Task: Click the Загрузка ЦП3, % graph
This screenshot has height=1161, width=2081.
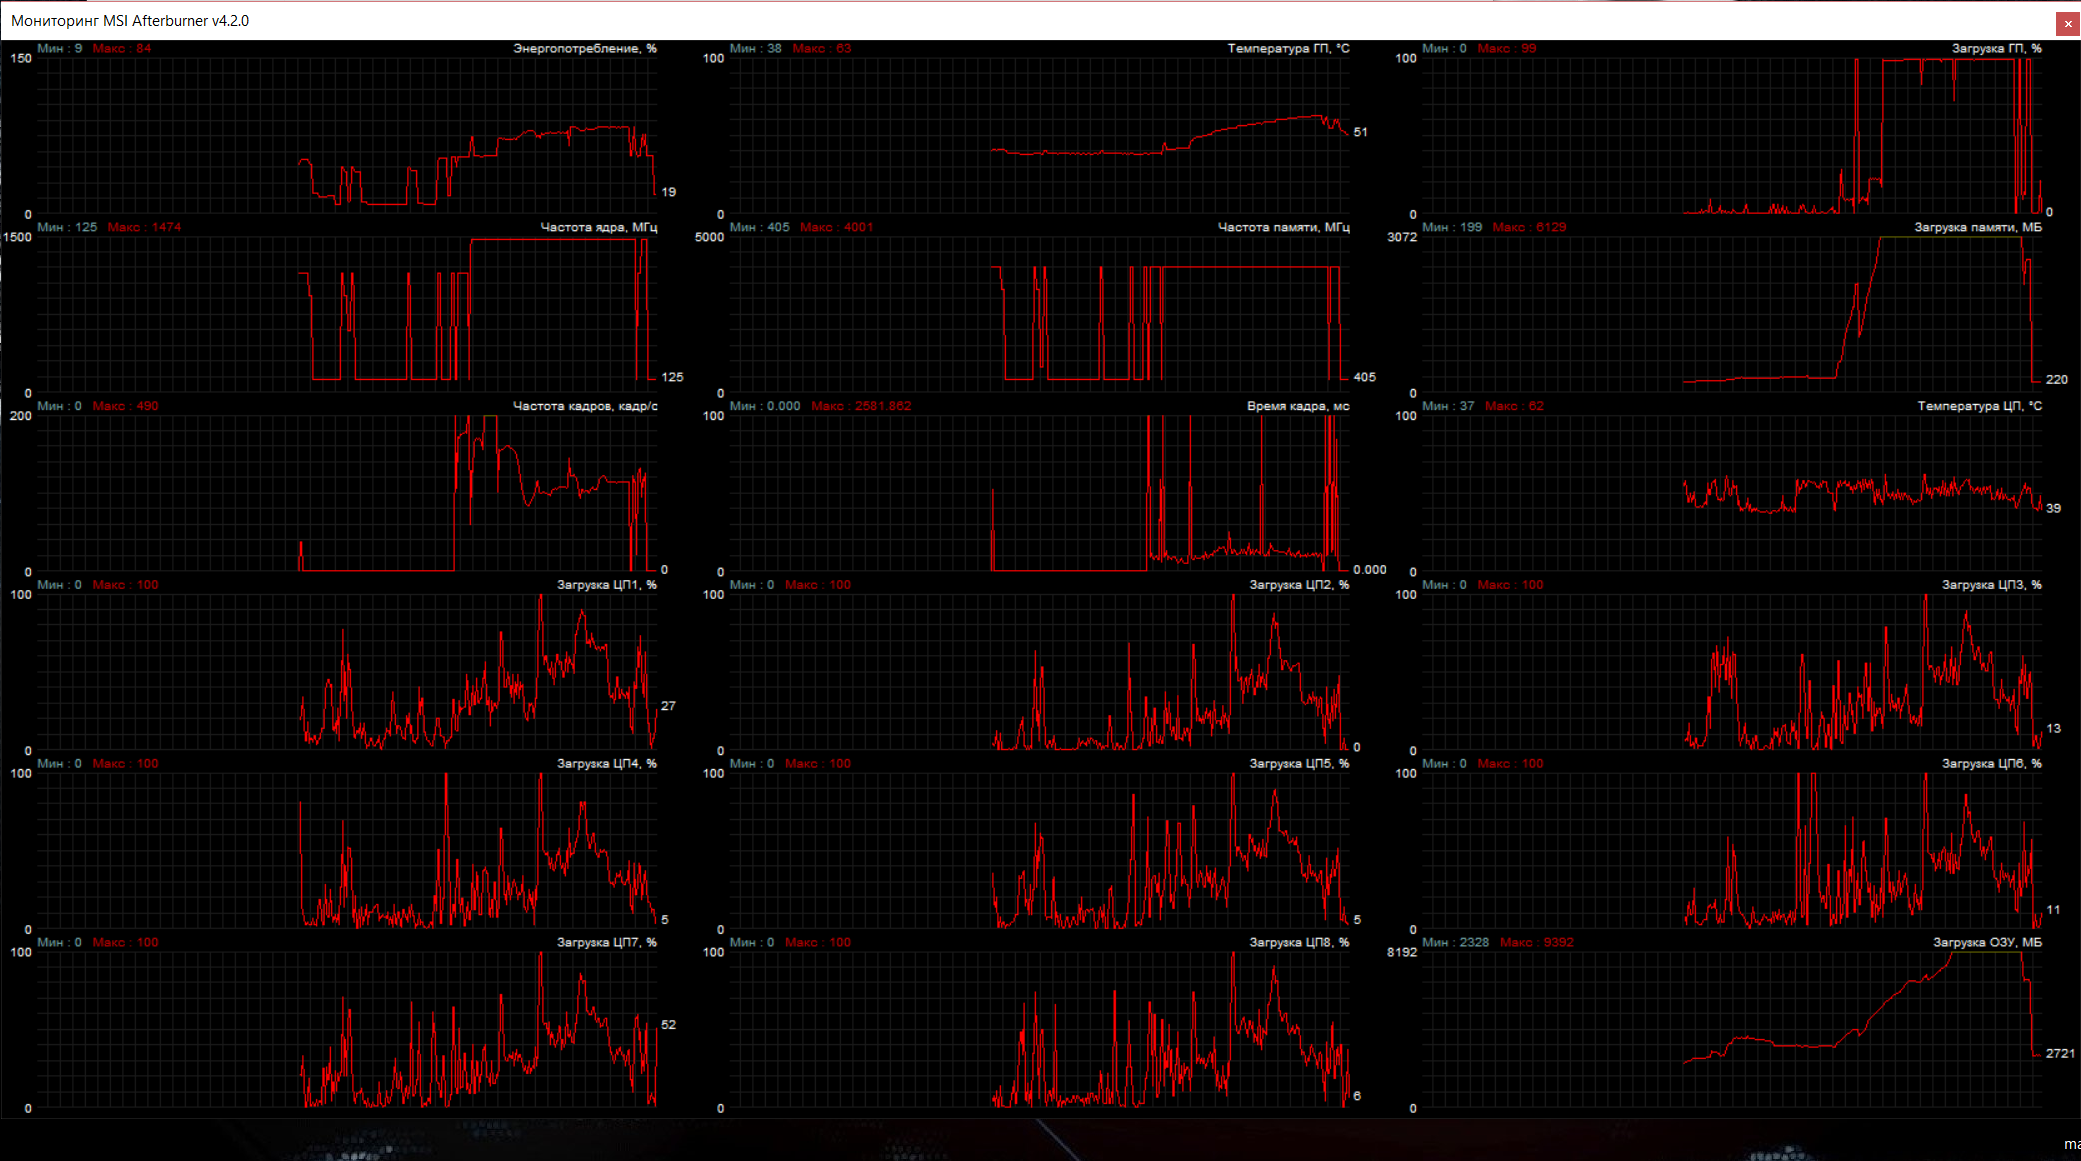Action: (1731, 672)
